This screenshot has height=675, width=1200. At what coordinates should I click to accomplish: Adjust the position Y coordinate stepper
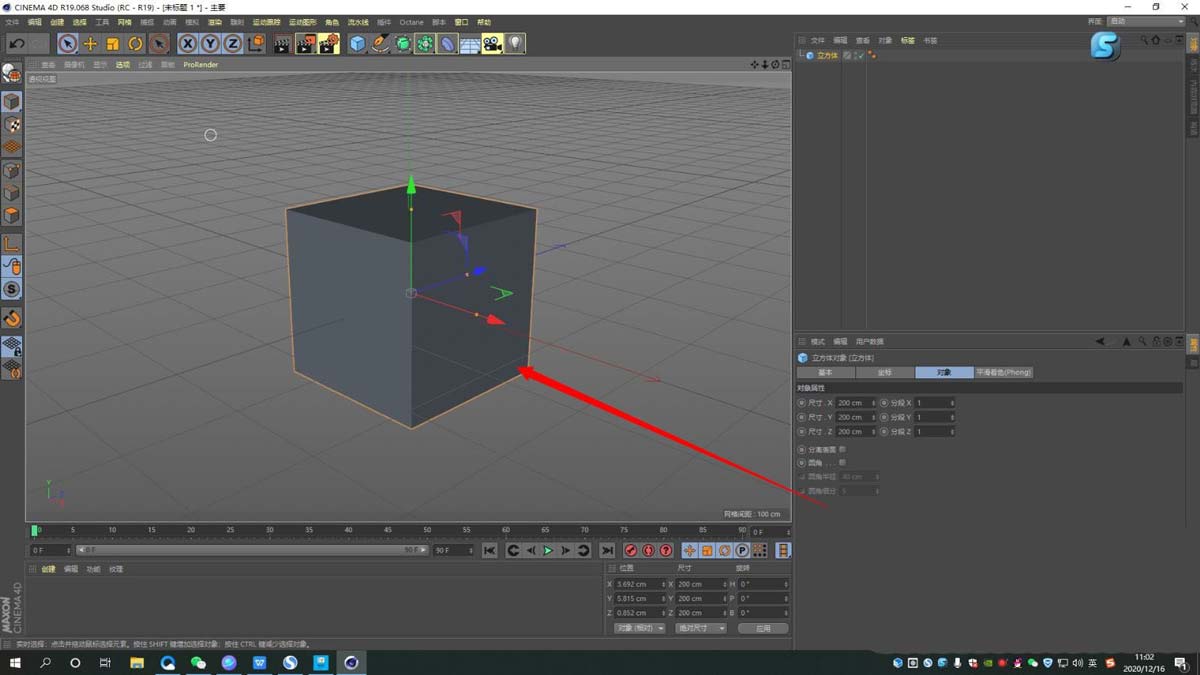[663, 598]
